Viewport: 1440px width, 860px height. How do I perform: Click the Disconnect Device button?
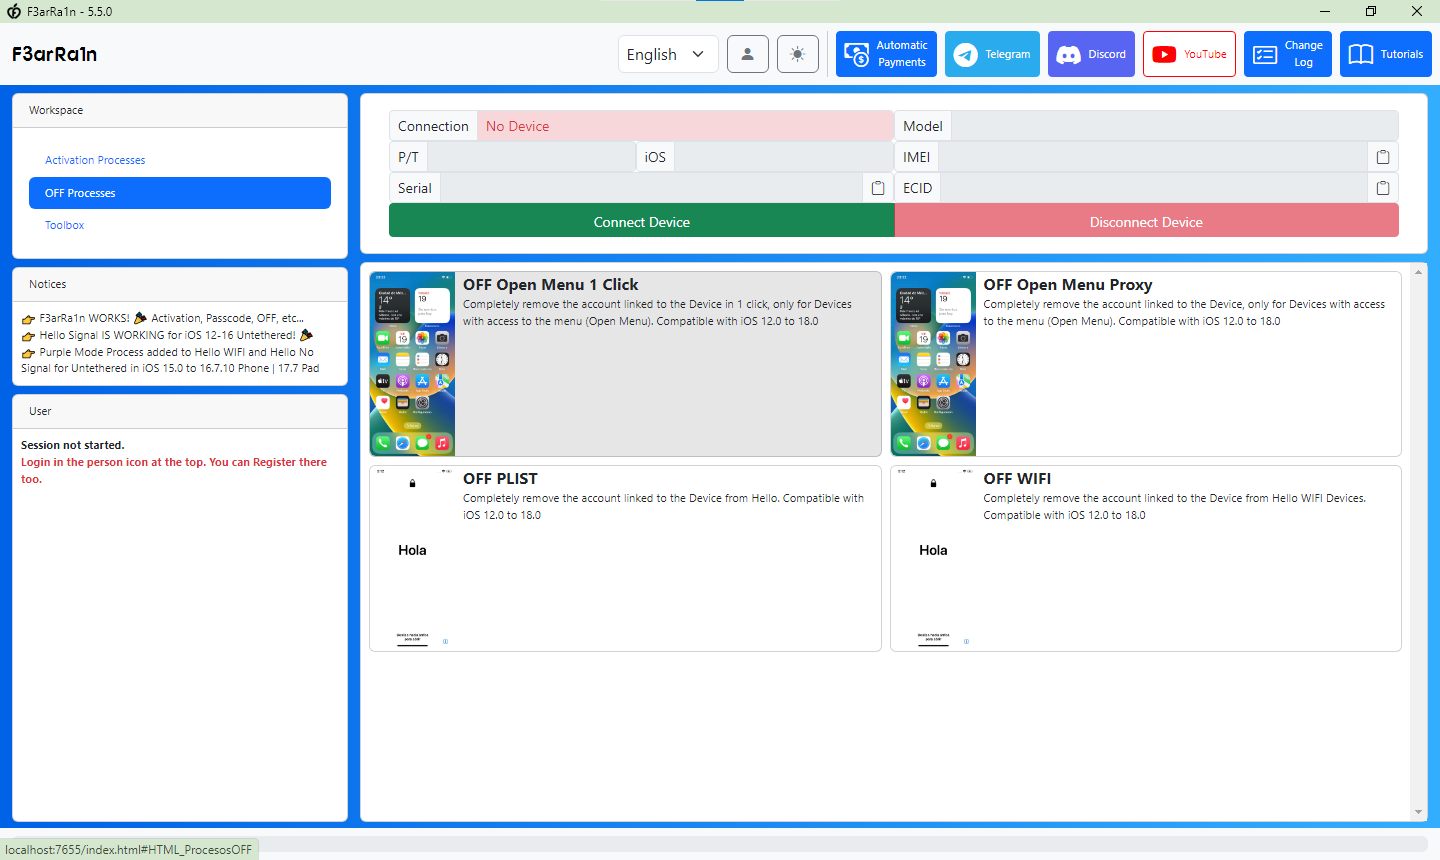pos(1146,221)
